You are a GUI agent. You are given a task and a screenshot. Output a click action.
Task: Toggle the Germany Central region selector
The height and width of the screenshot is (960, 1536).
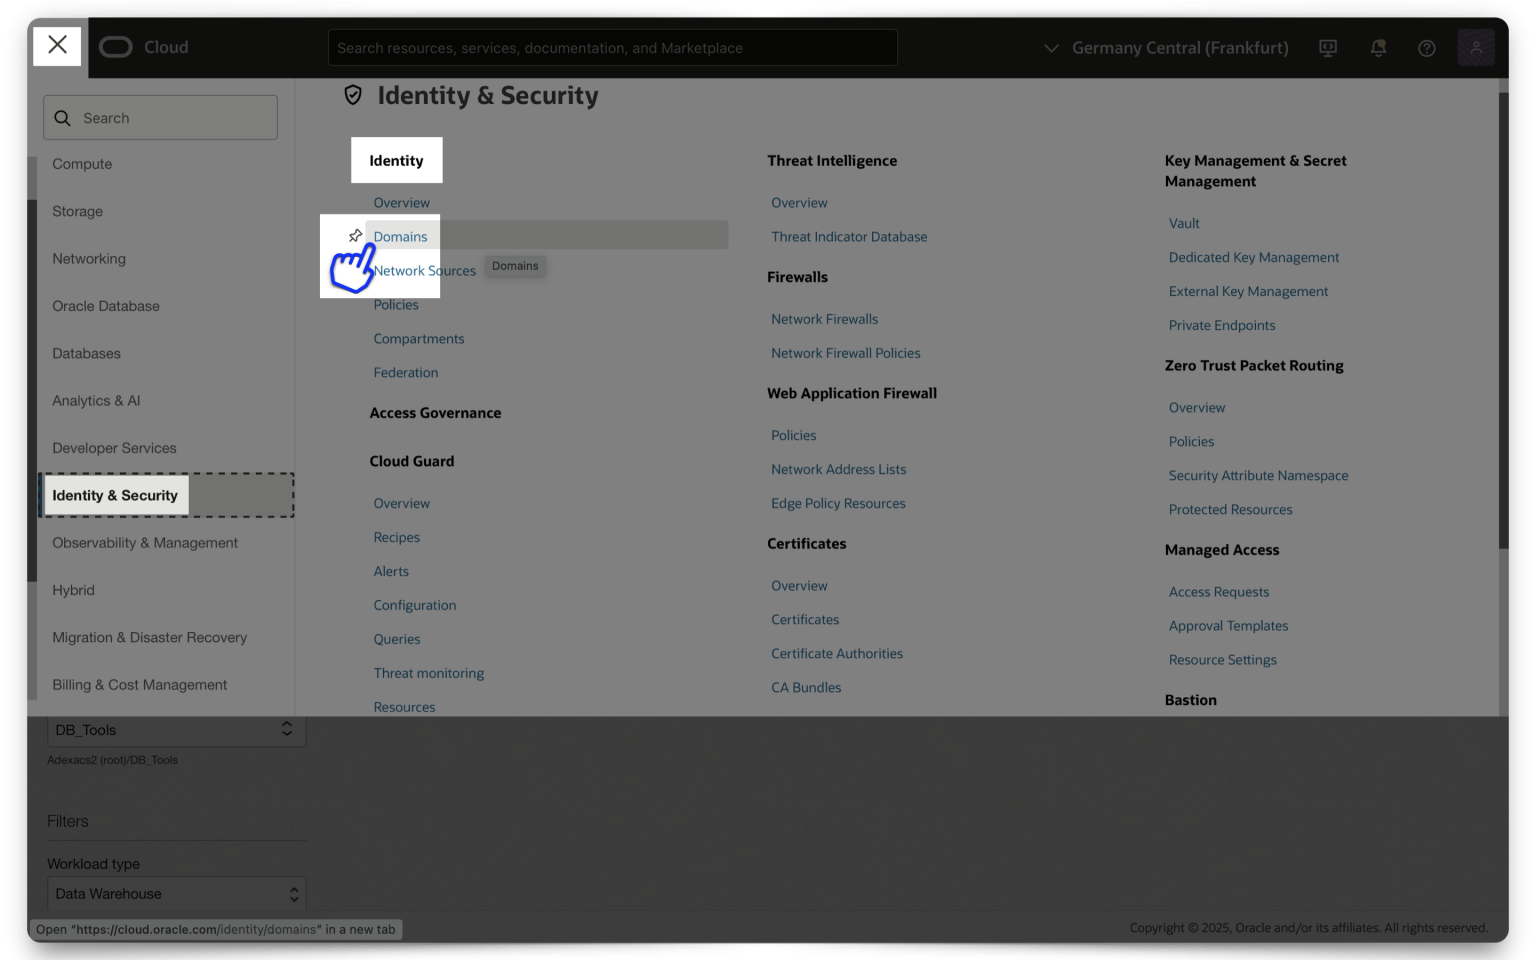[1180, 47]
